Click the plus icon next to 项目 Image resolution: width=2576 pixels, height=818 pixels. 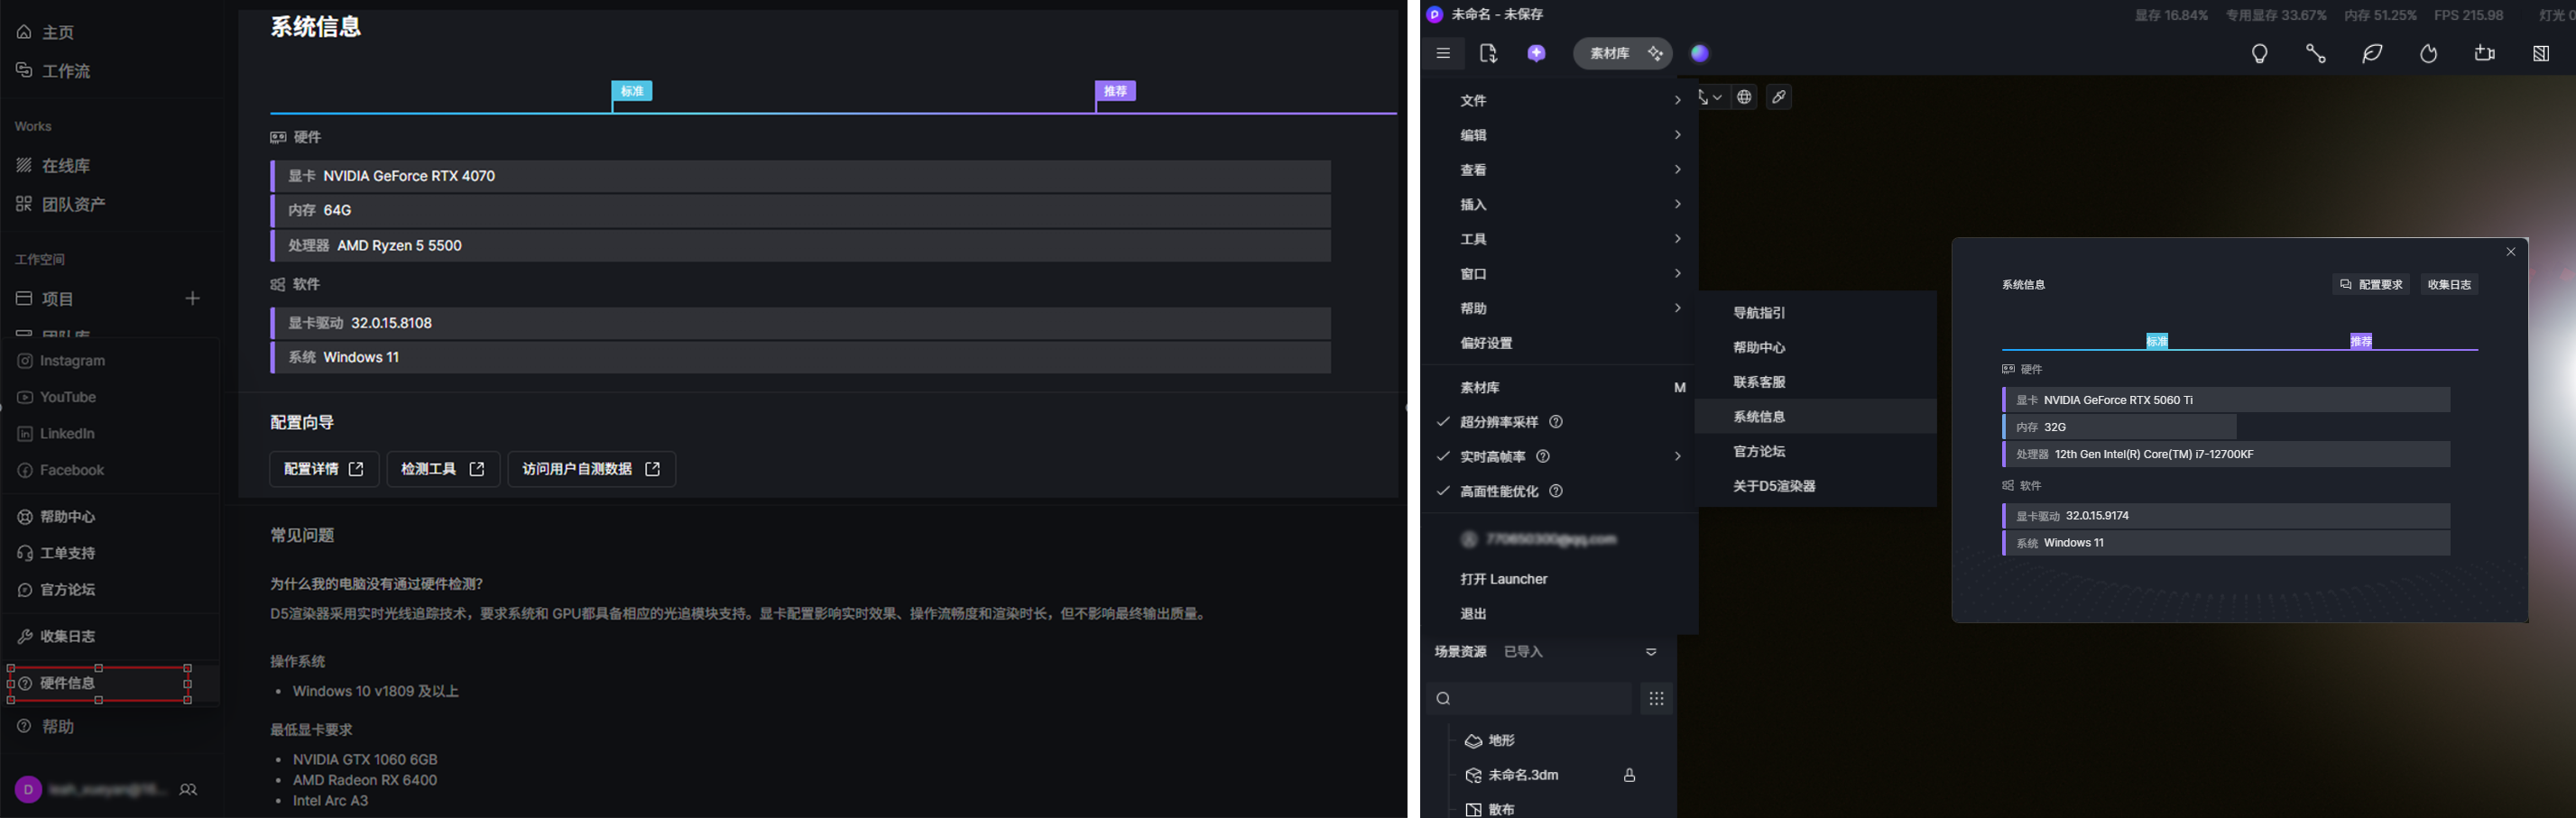[193, 299]
